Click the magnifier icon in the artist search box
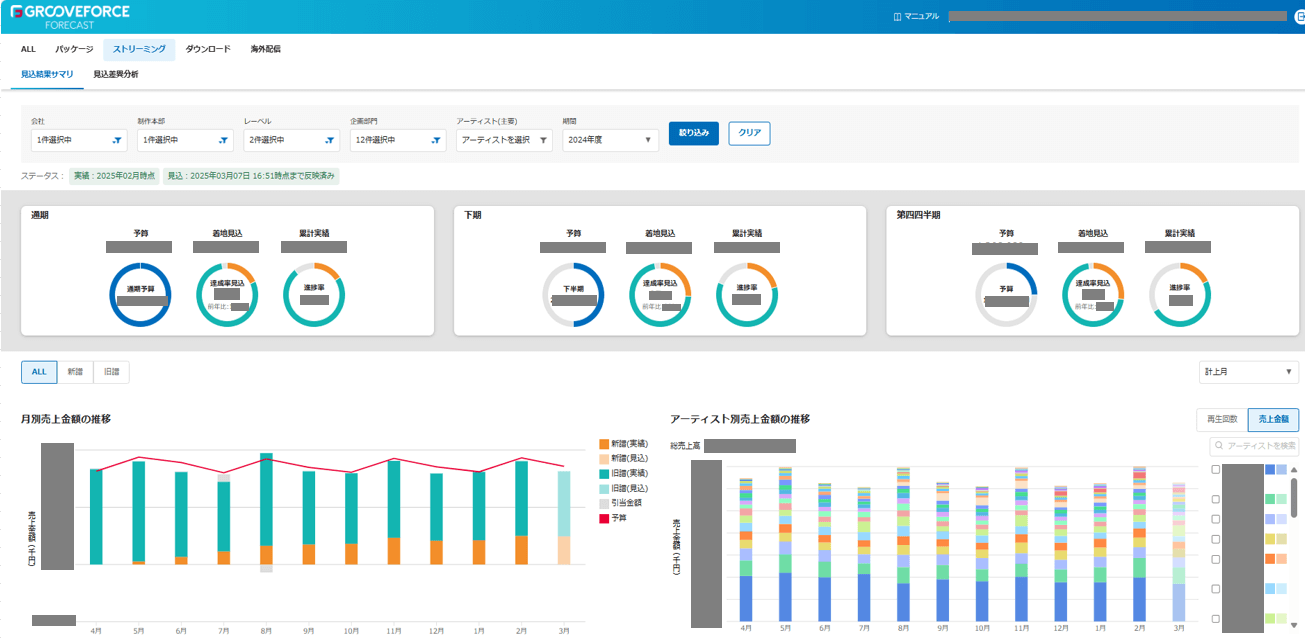 (x=1219, y=446)
